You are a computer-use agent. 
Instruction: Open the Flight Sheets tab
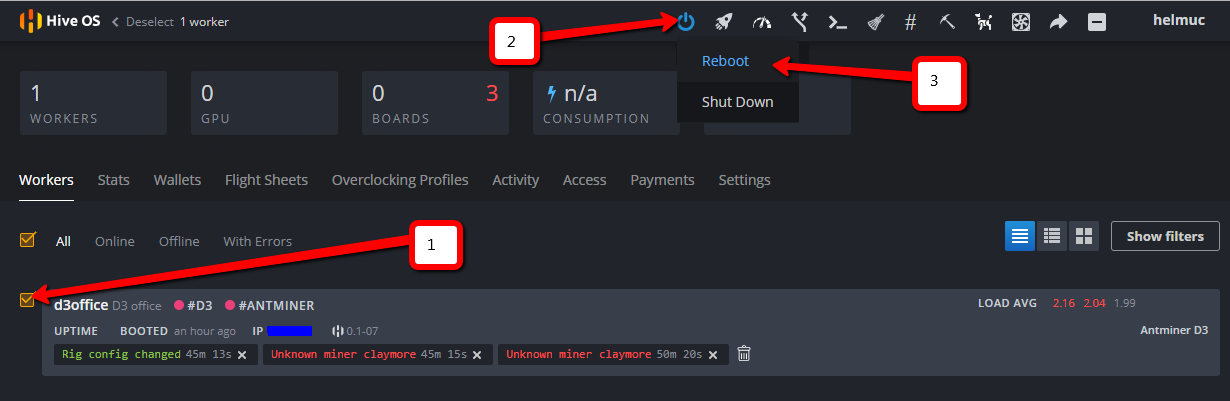pos(266,180)
